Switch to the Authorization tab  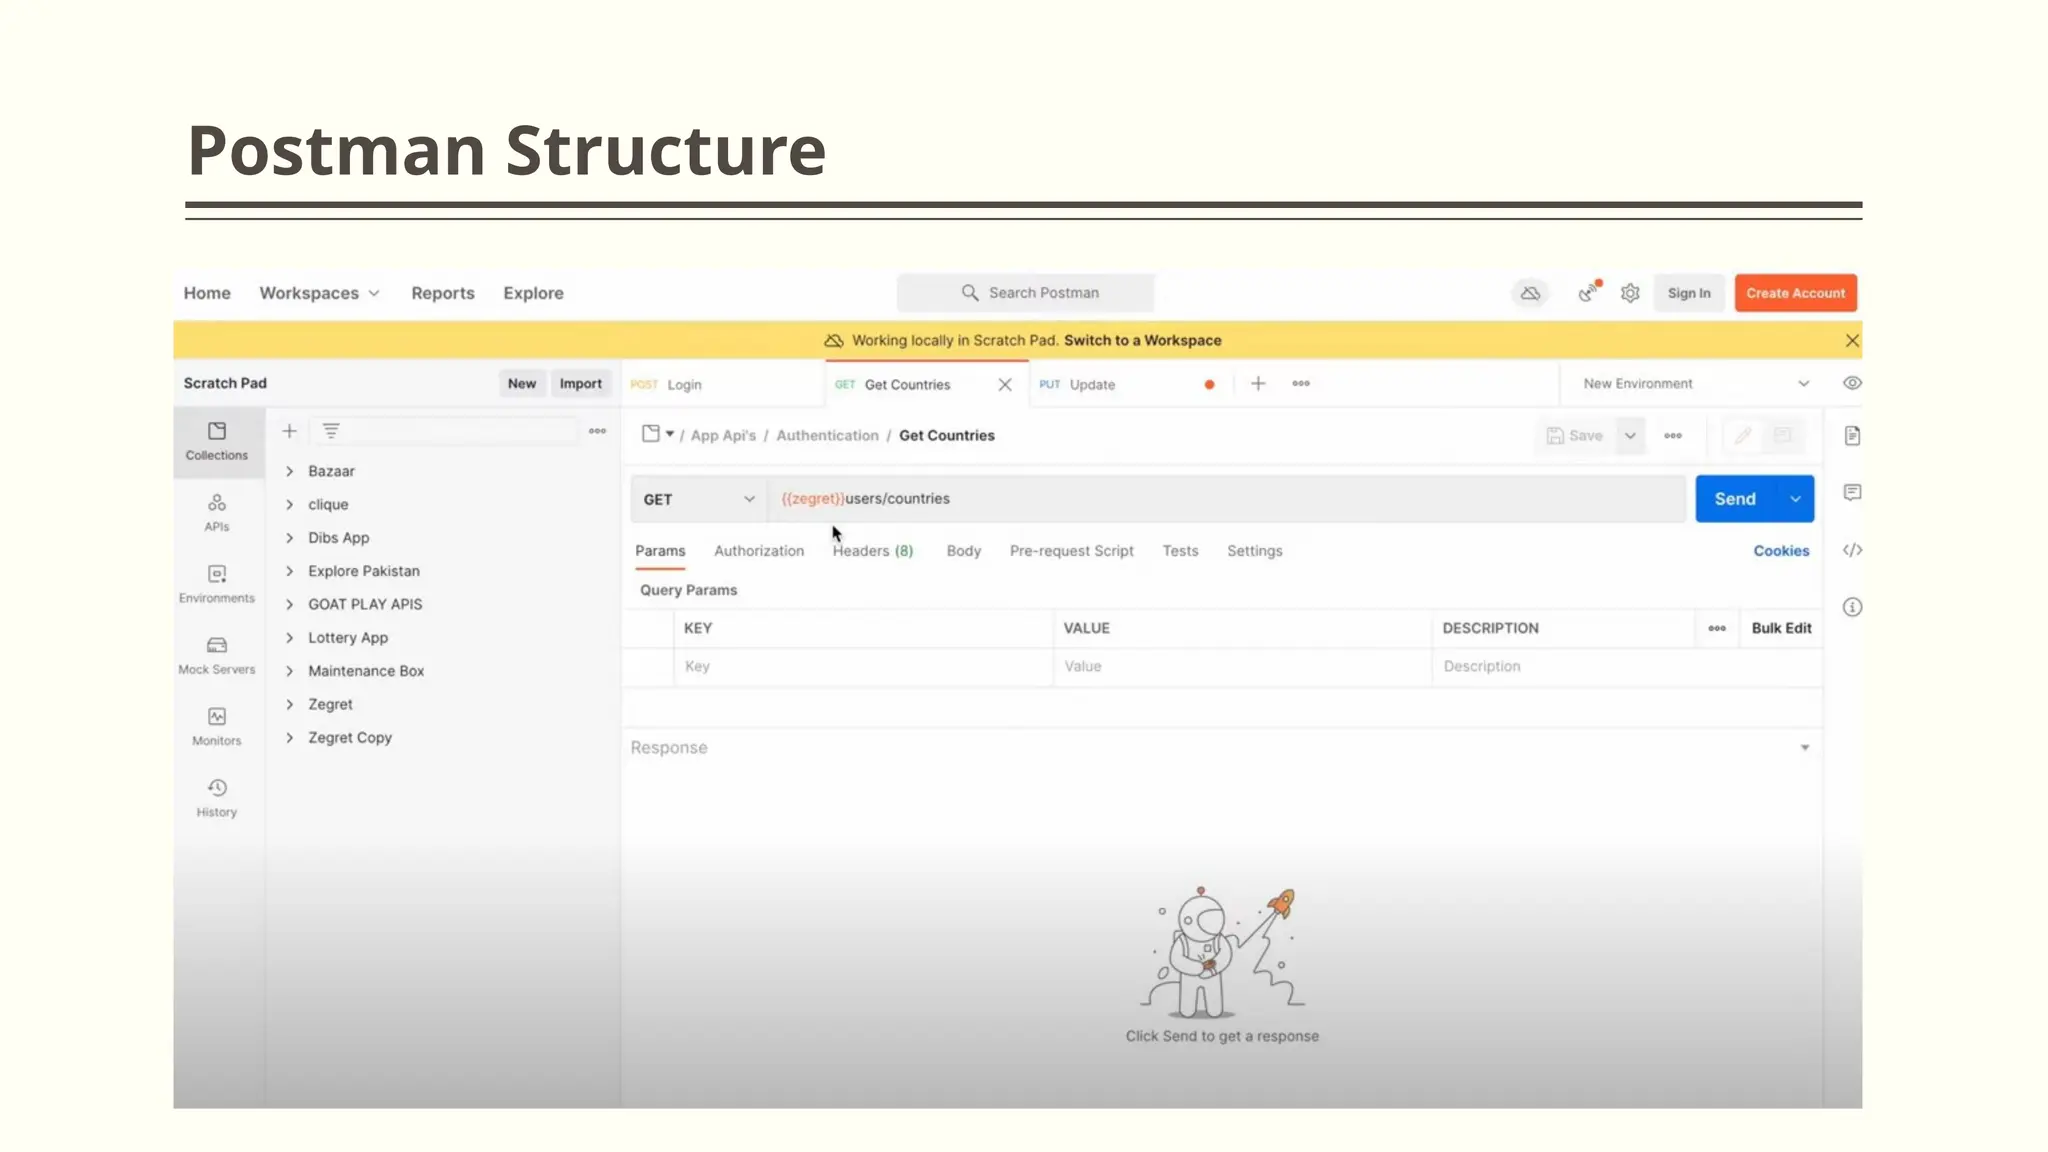click(758, 551)
